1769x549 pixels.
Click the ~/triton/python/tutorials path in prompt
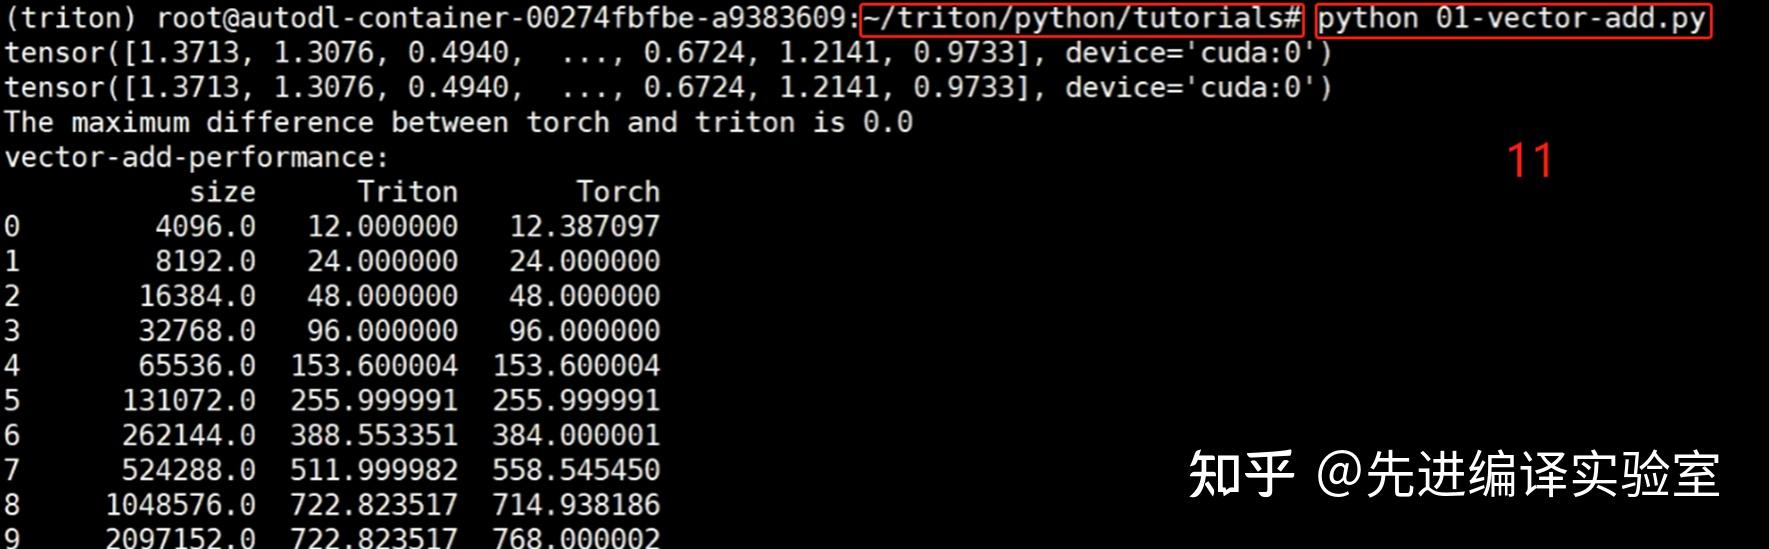1080,19
